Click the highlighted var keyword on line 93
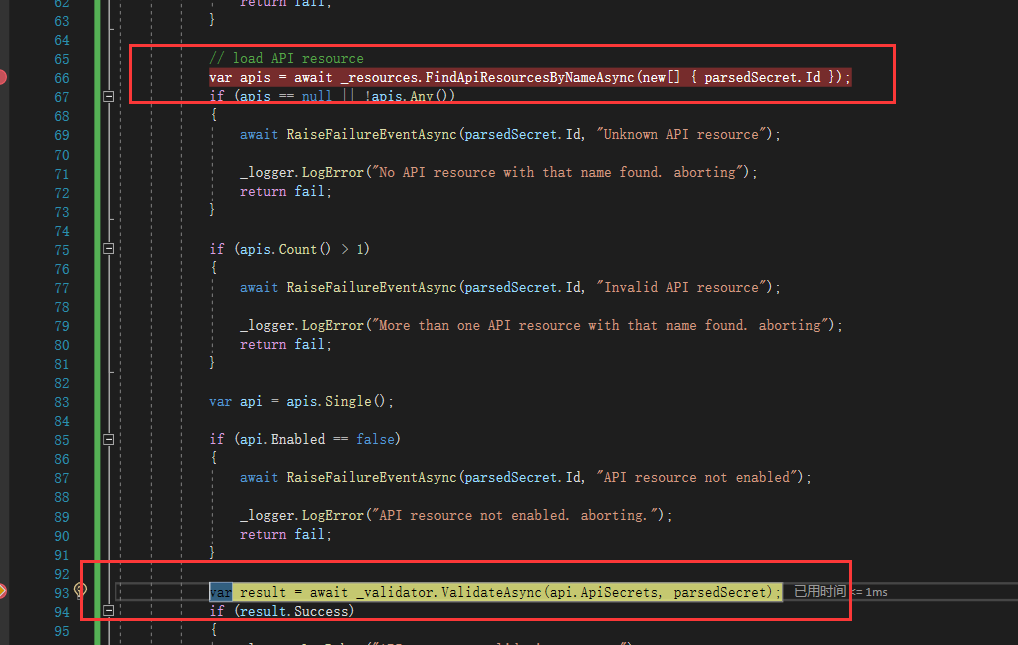 (221, 591)
